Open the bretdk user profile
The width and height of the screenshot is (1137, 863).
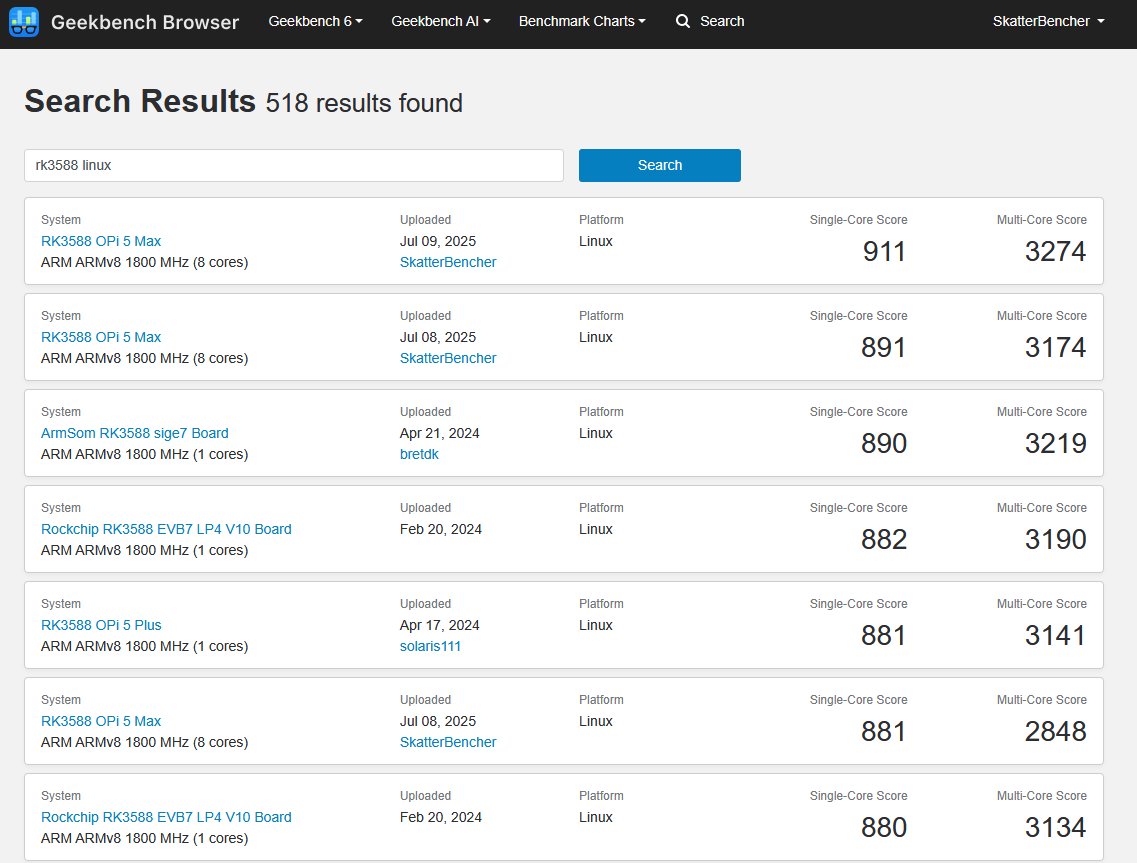(419, 454)
